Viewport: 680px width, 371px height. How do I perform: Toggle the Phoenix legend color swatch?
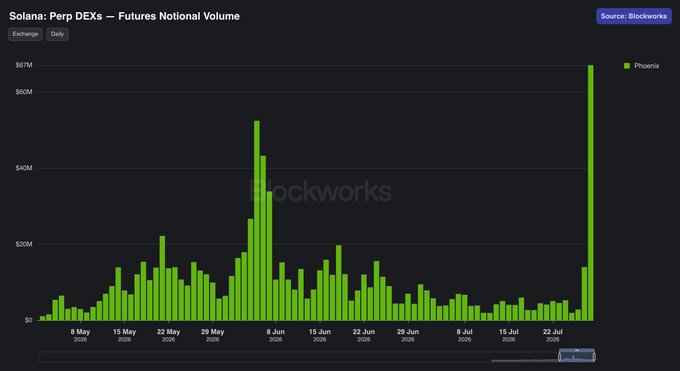pos(627,66)
